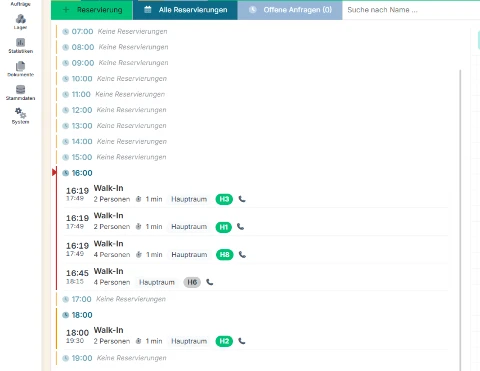Screen dimensions: 480x371
Task: Click the clock icon beside 14:00
Action: tap(66, 142)
